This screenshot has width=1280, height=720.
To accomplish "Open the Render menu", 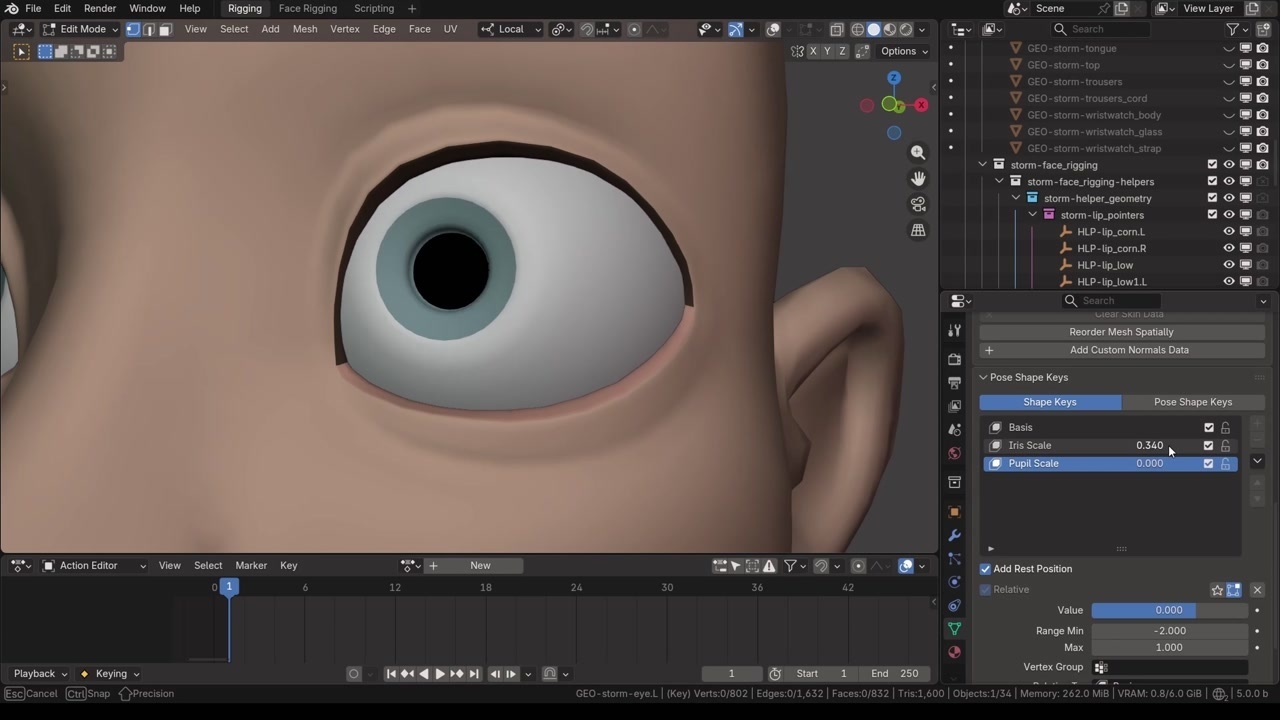I will point(100,9).
